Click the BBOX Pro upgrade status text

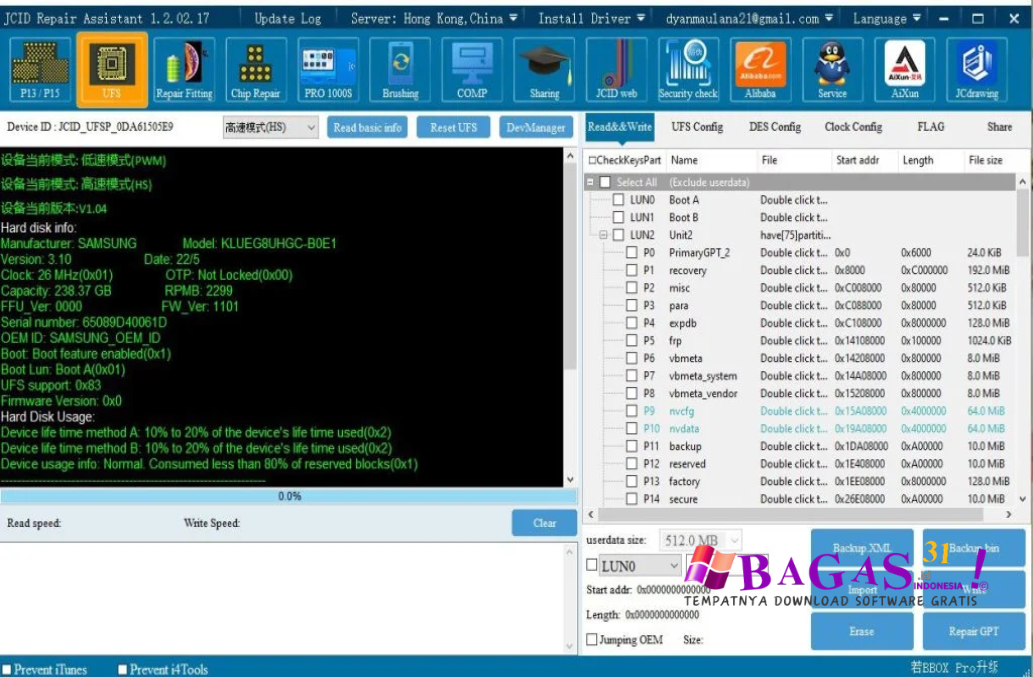coord(954,667)
